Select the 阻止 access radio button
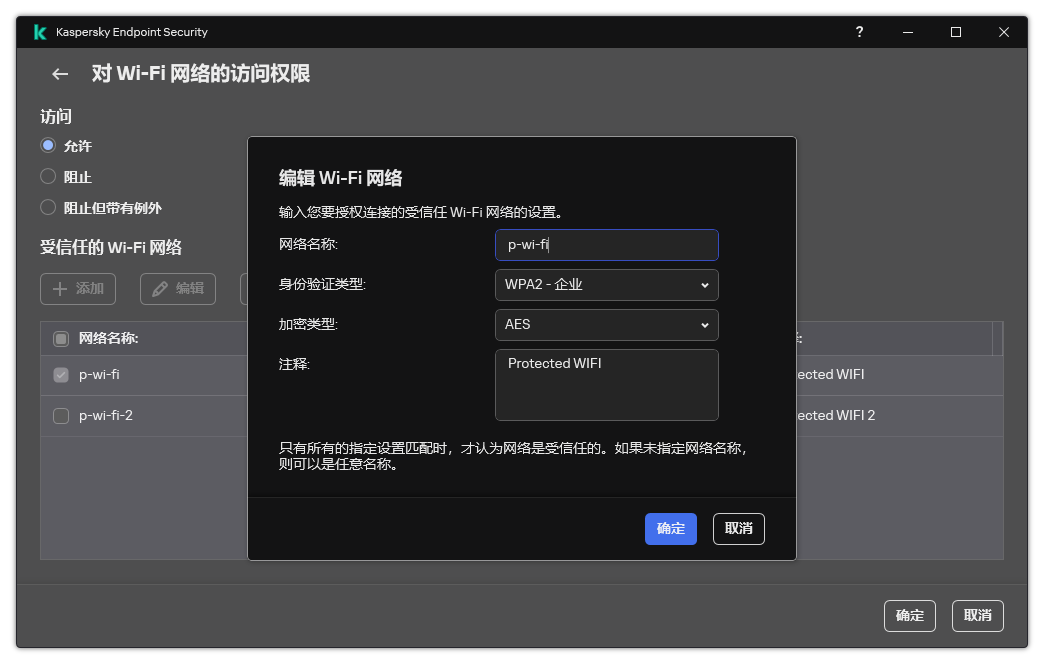Viewport: 1044px width, 664px height. pos(48,176)
